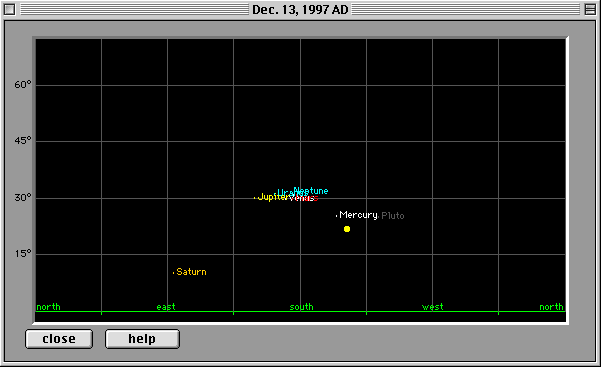Open the help button
601x367 pixels.
pos(142,339)
